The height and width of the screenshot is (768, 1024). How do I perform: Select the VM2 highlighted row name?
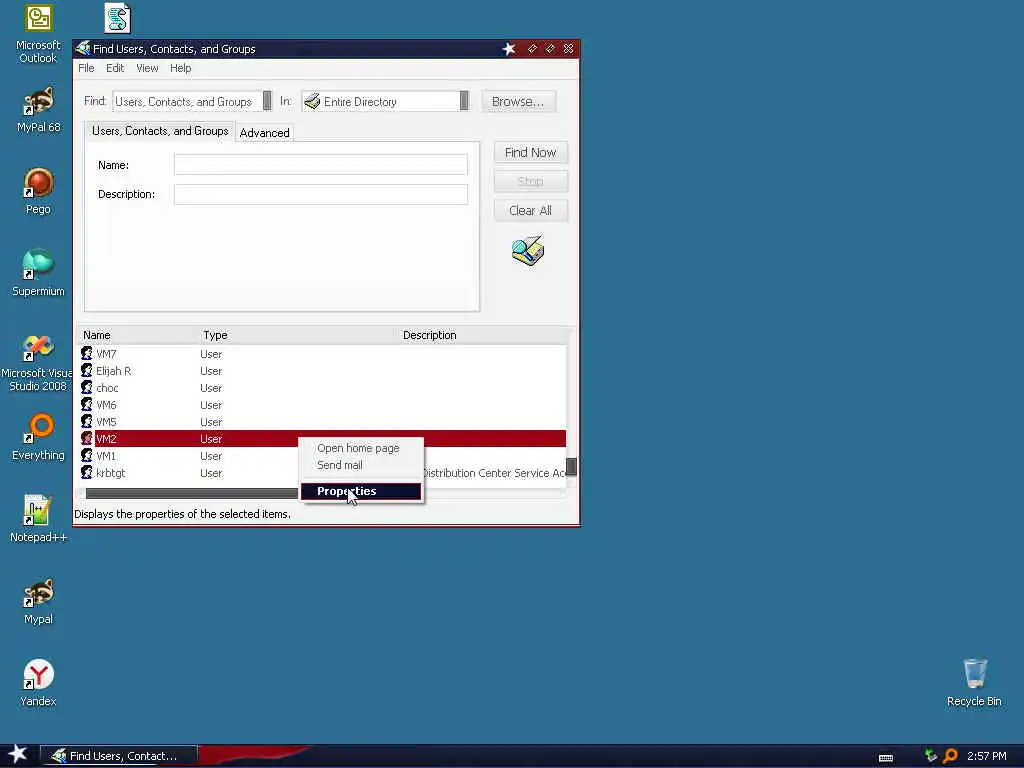tap(106, 439)
